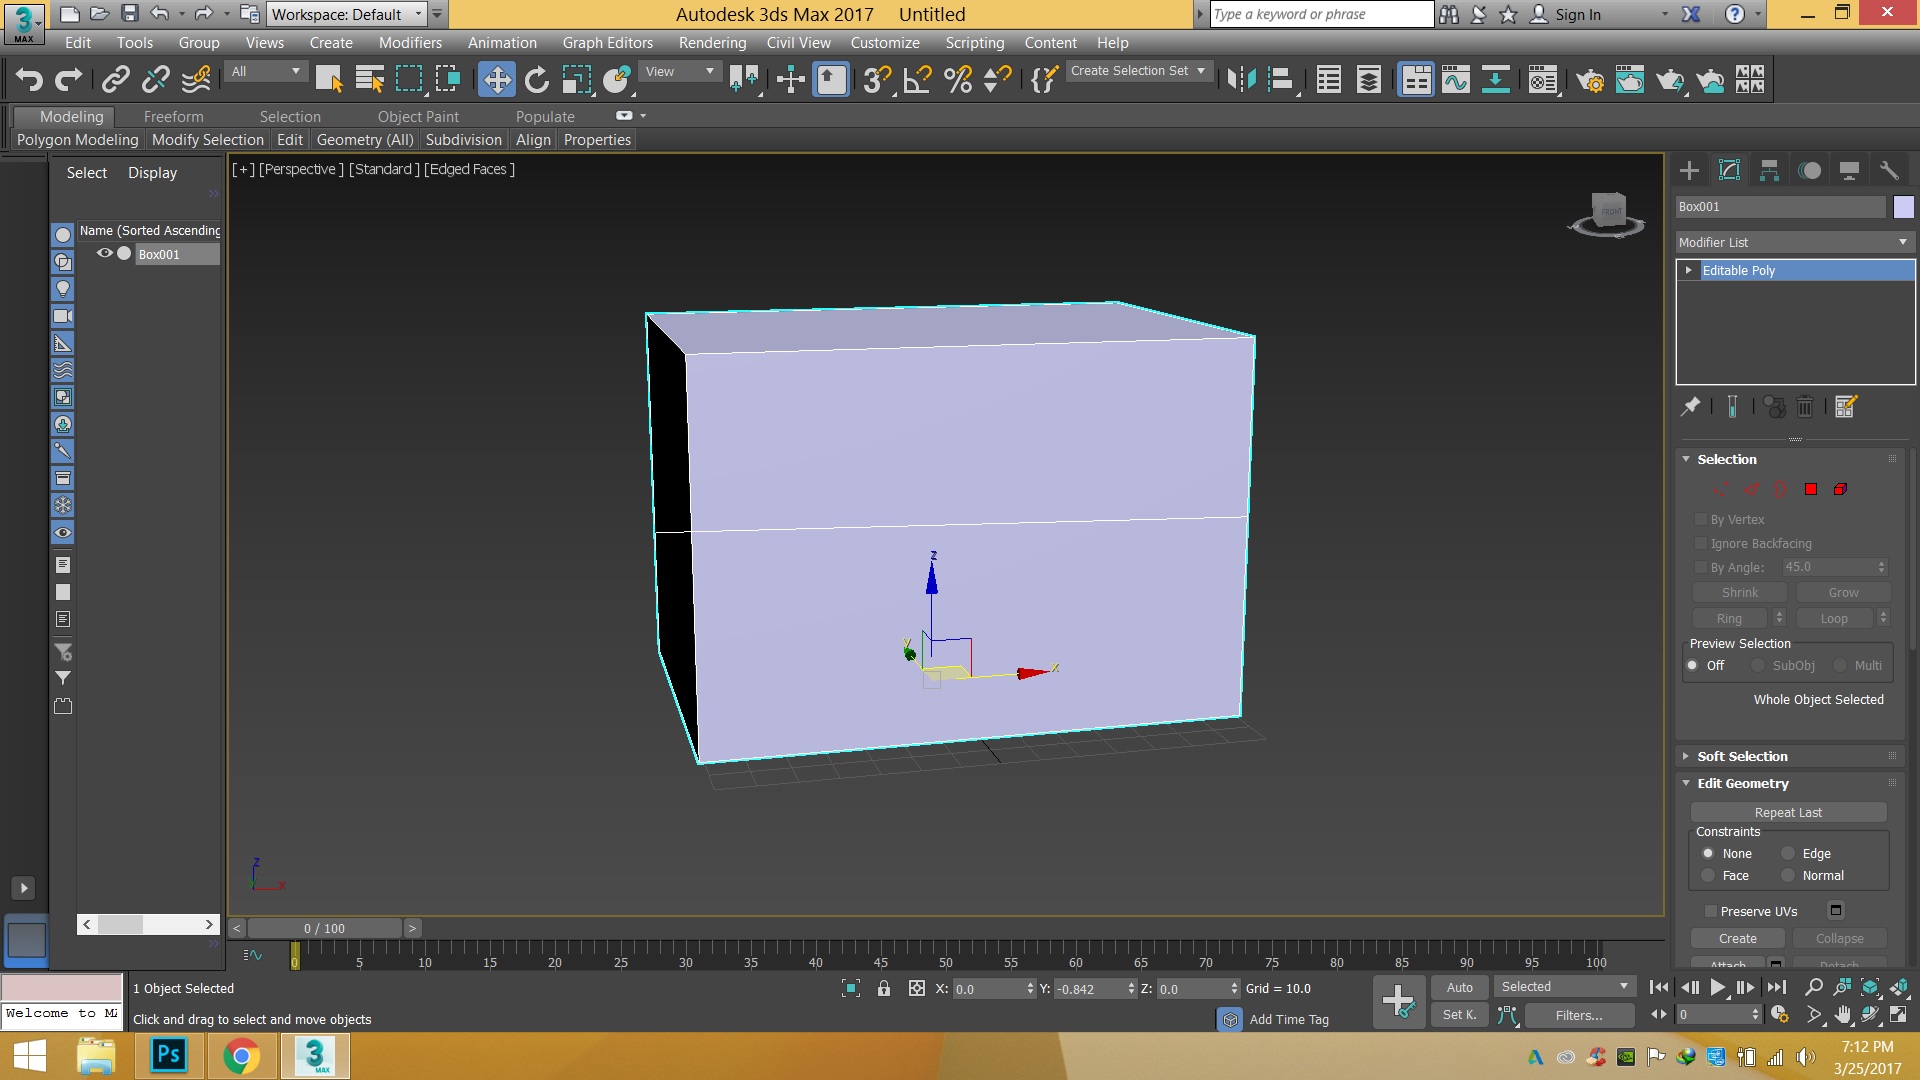
Task: Open the Render Setup teapot icon
Action: [1589, 80]
